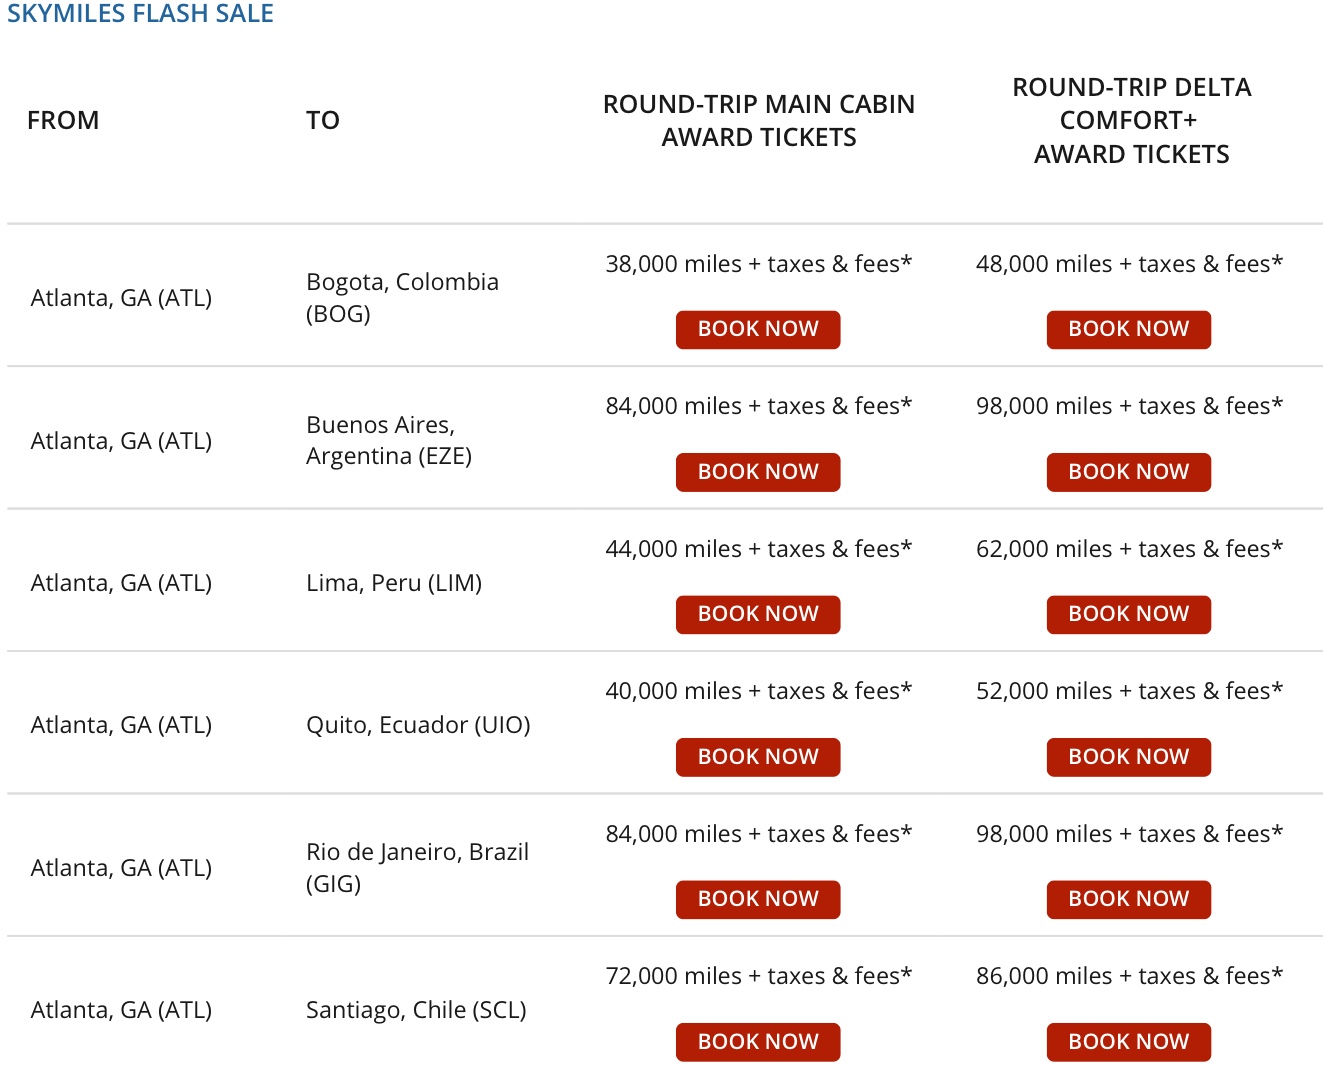The image size is (1323, 1066).
Task: Click the 86,000 miles Comfort+ price
Action: tap(1129, 976)
